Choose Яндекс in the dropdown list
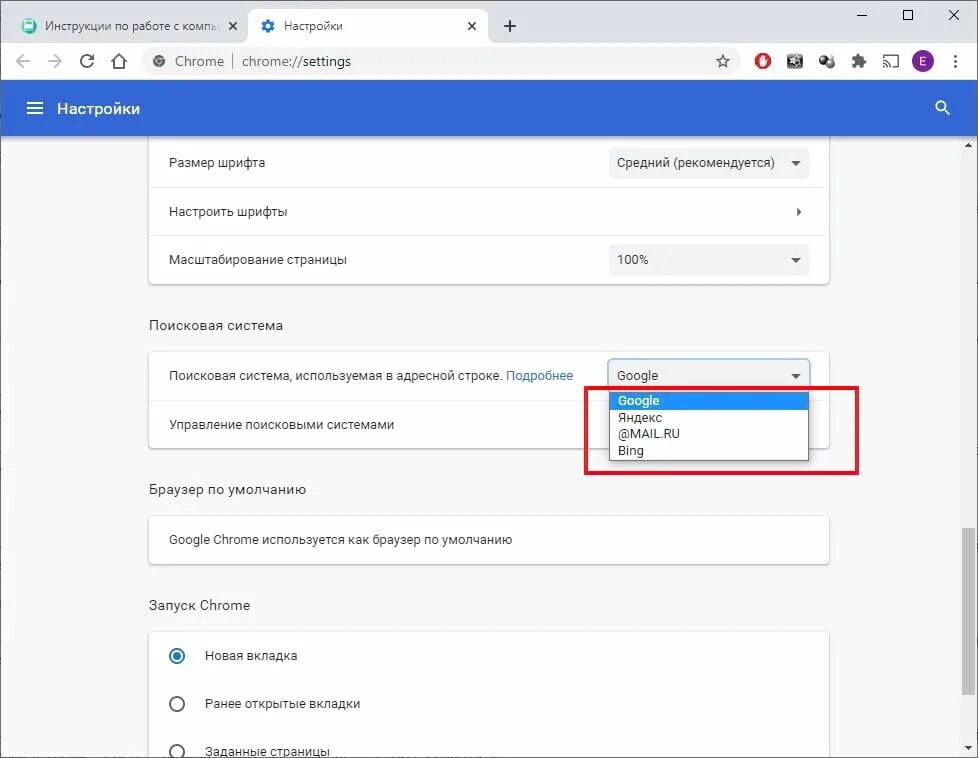 (x=709, y=417)
